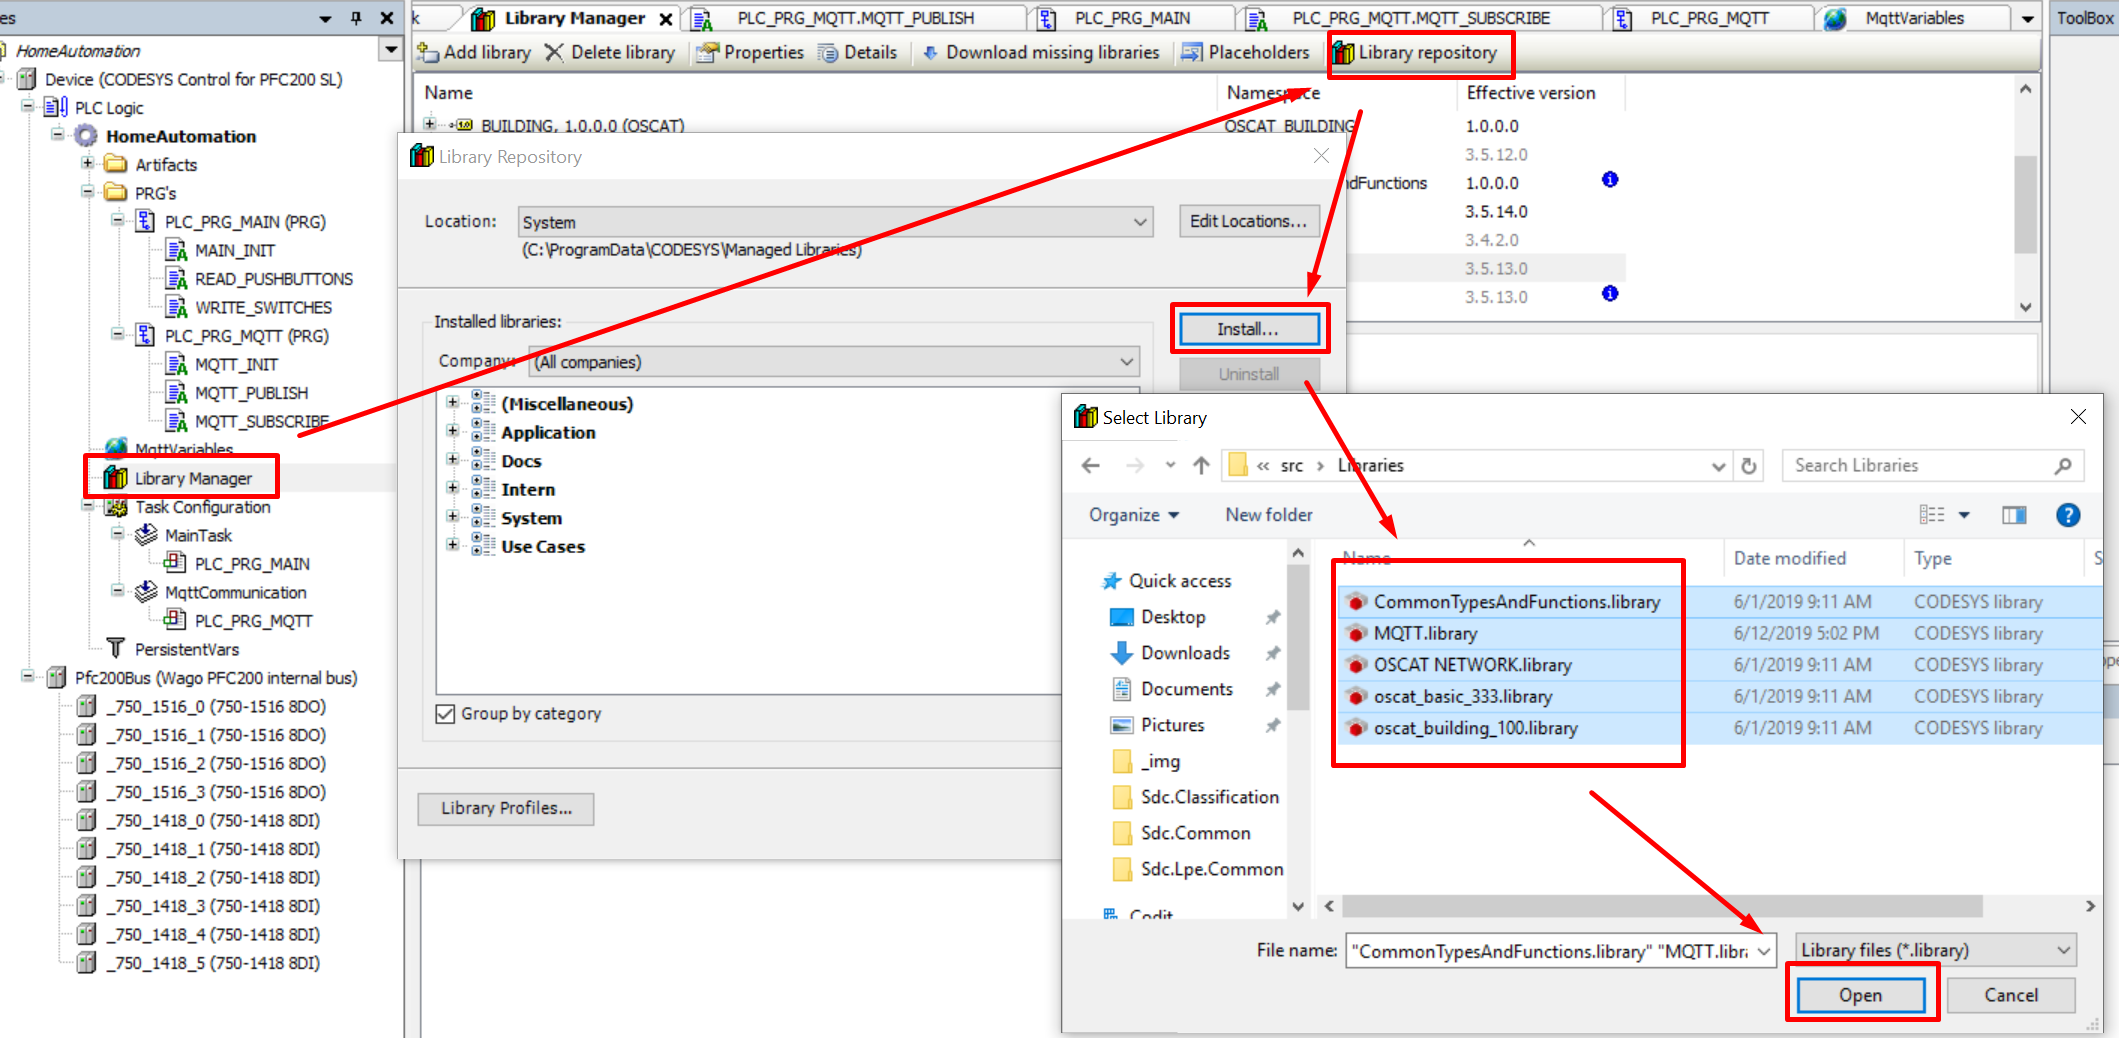Change file view layout icon
The width and height of the screenshot is (2119, 1038).
click(x=1932, y=514)
